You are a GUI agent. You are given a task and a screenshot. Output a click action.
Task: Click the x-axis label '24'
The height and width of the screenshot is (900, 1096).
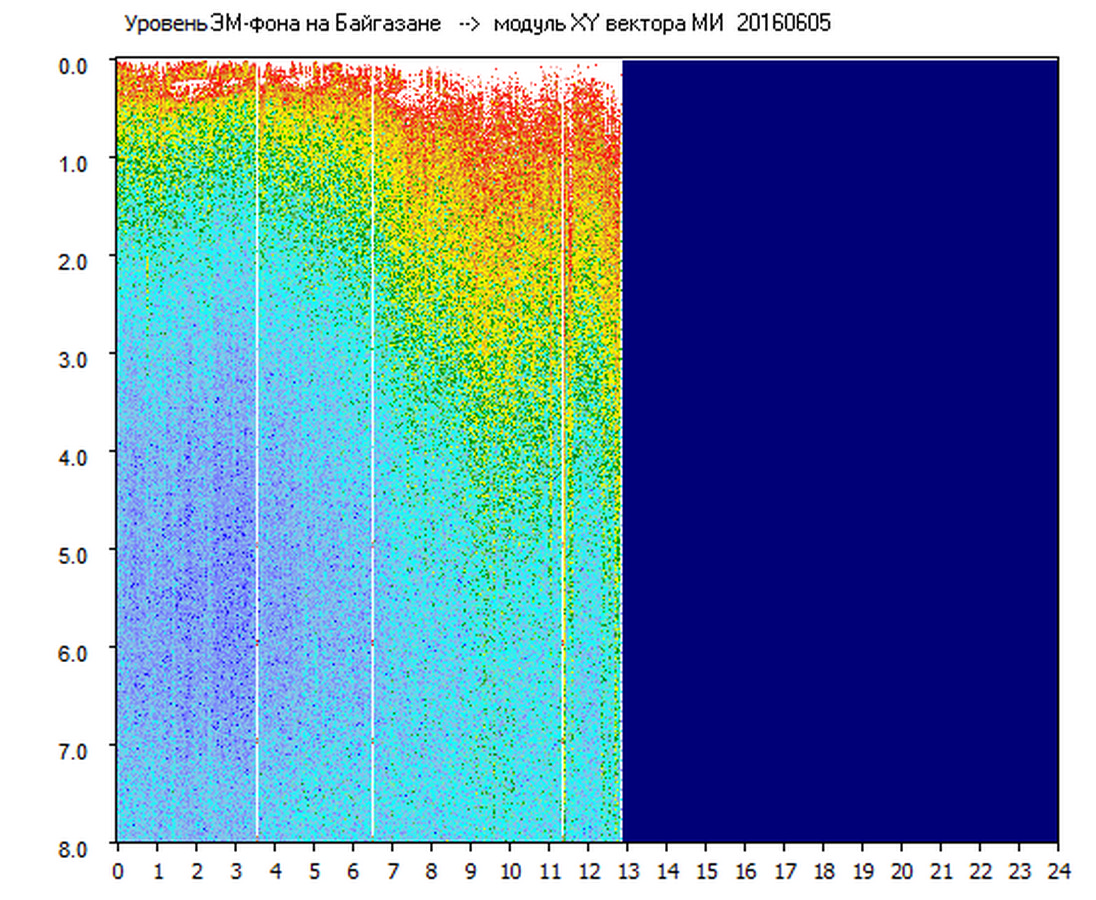(x=1057, y=871)
